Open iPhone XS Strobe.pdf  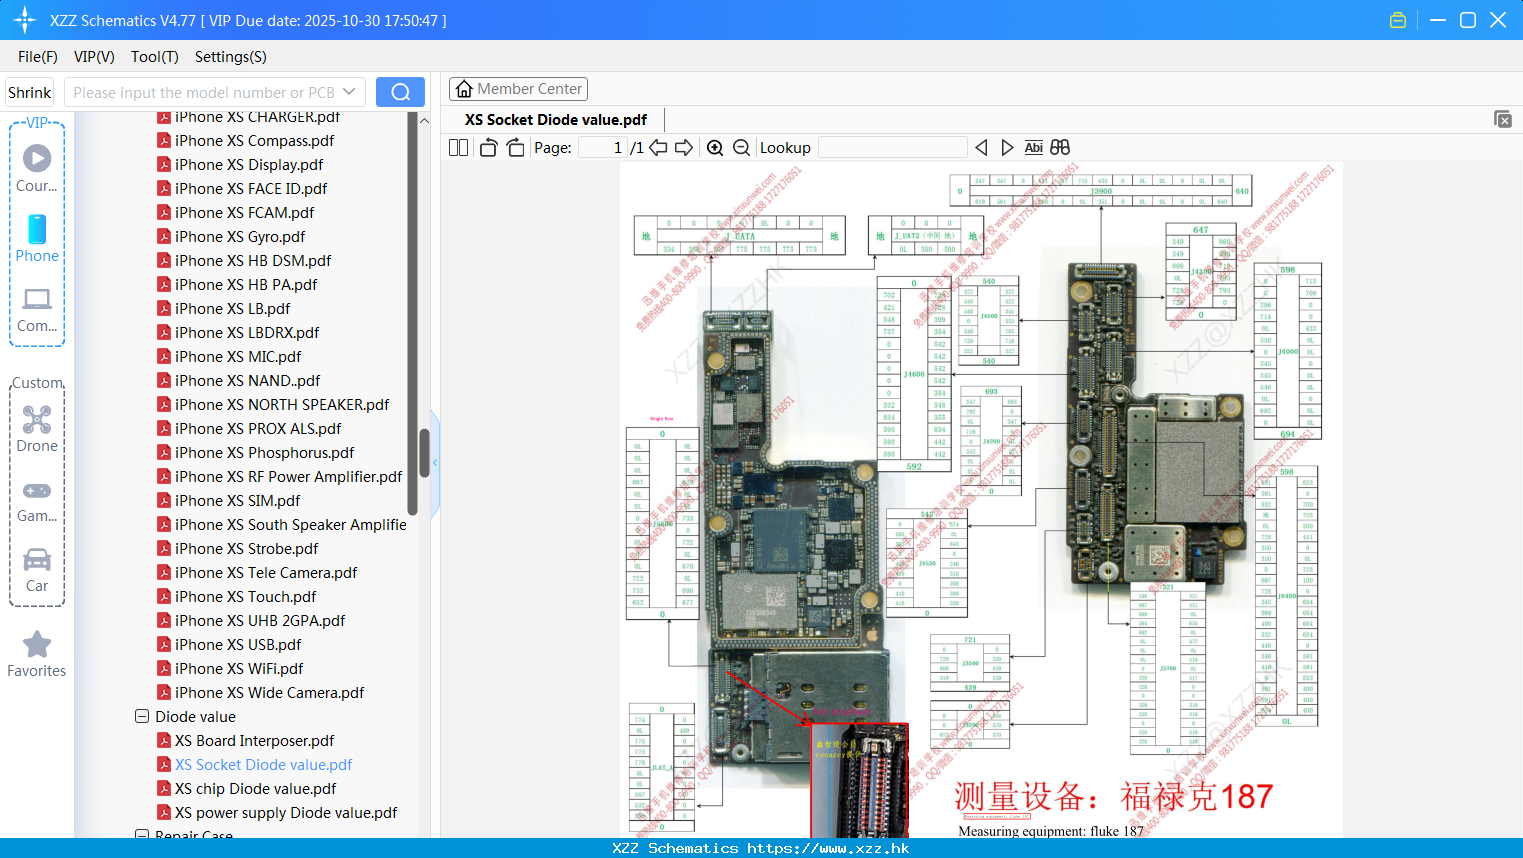246,548
